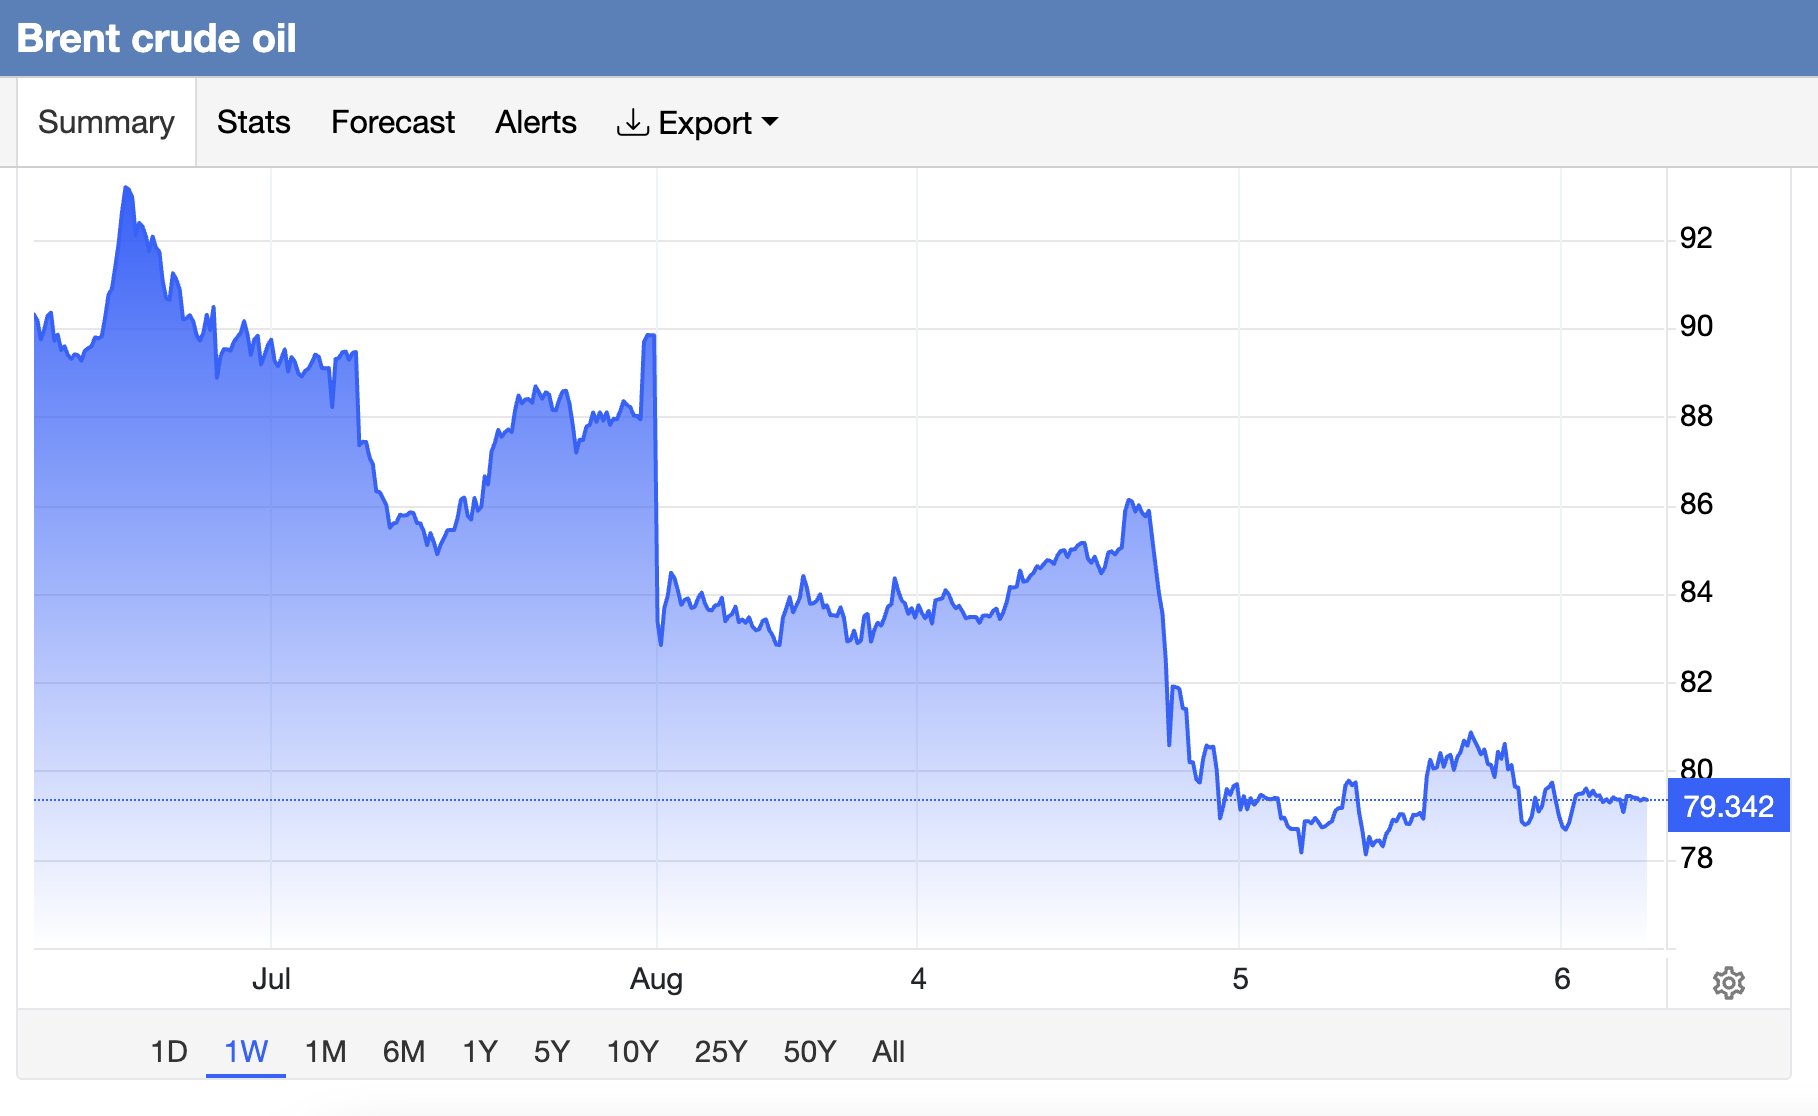
Task: Click the current price label 79.342
Action: (x=1728, y=806)
